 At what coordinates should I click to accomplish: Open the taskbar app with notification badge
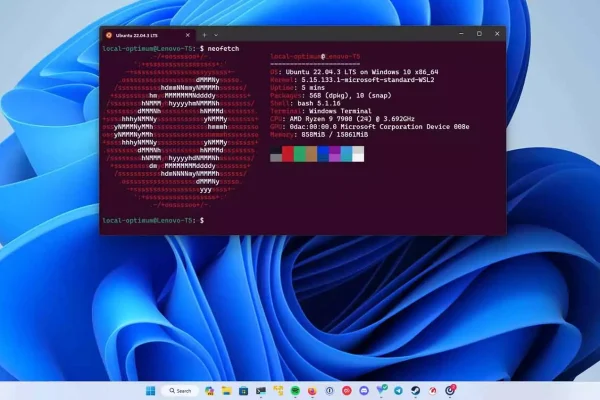click(450, 390)
